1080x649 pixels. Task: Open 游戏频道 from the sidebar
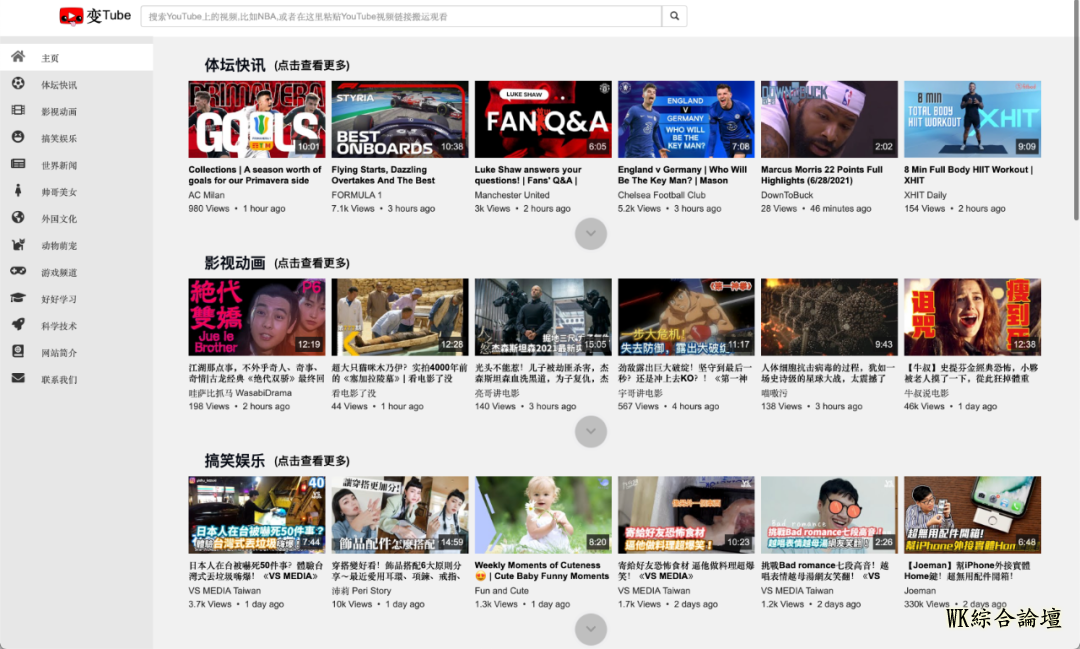point(59,273)
